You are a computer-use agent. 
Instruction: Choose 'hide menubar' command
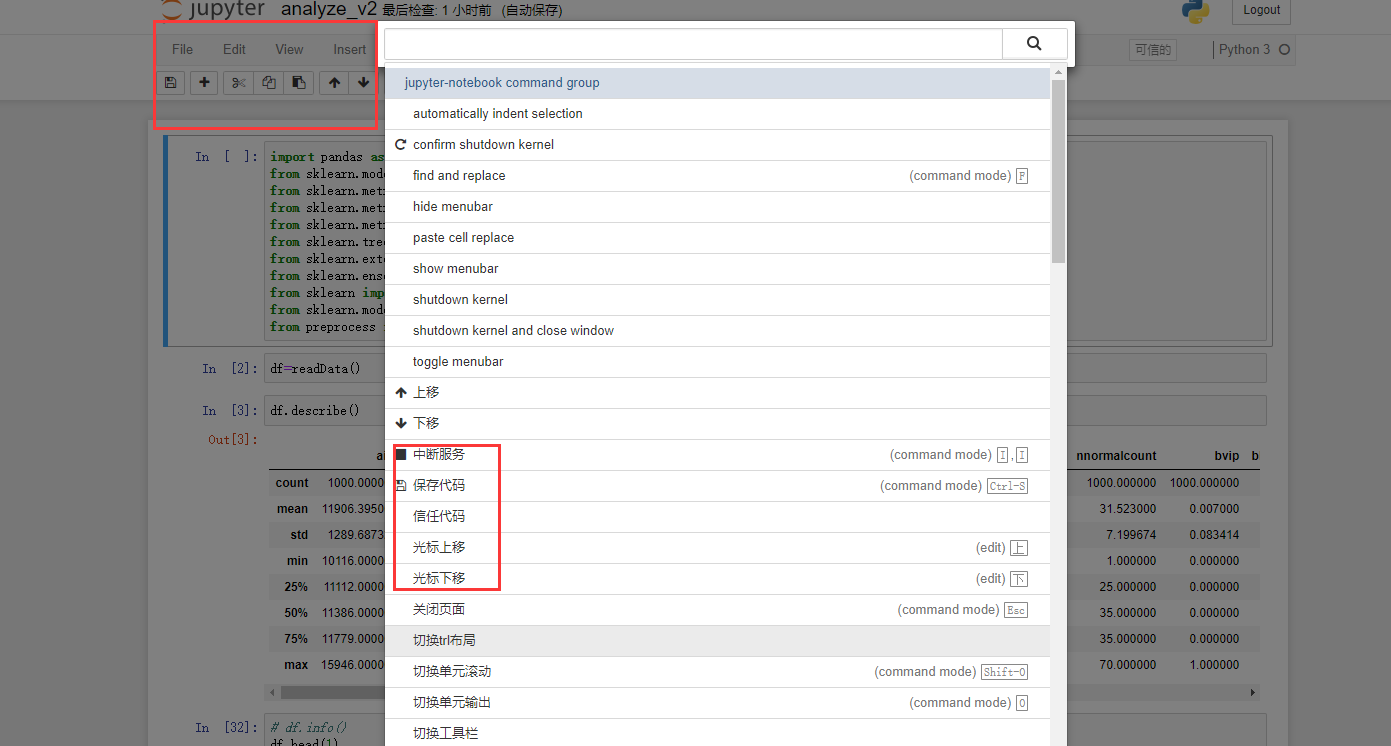click(718, 207)
